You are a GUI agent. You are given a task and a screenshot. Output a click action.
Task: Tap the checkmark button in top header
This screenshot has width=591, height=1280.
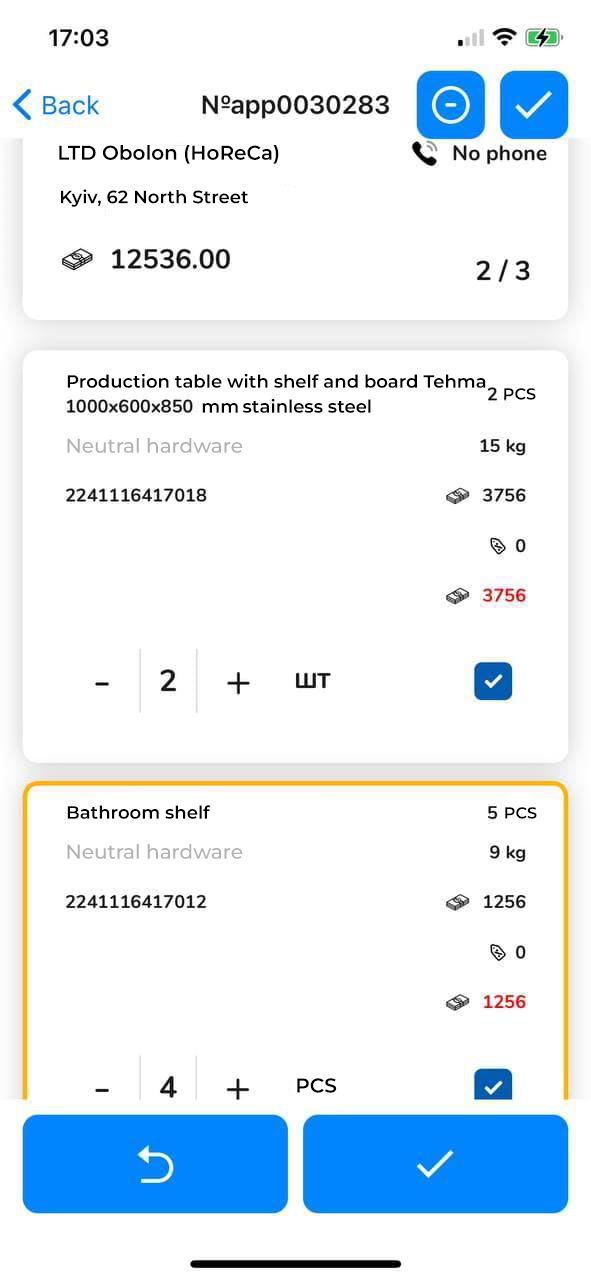coord(534,105)
